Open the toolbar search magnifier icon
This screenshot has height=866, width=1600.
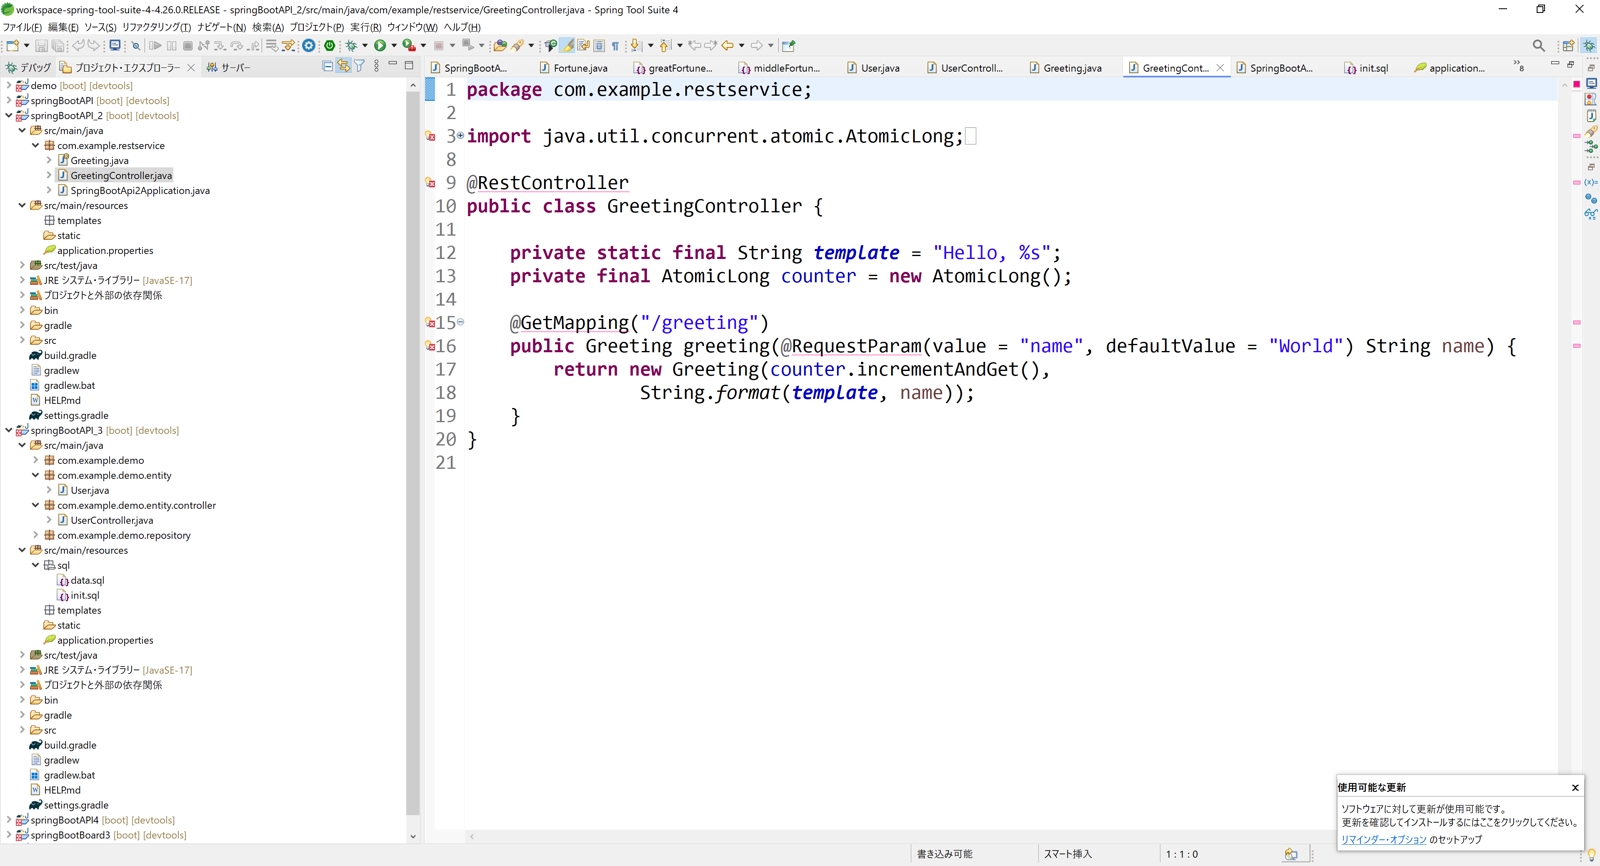coord(1538,45)
